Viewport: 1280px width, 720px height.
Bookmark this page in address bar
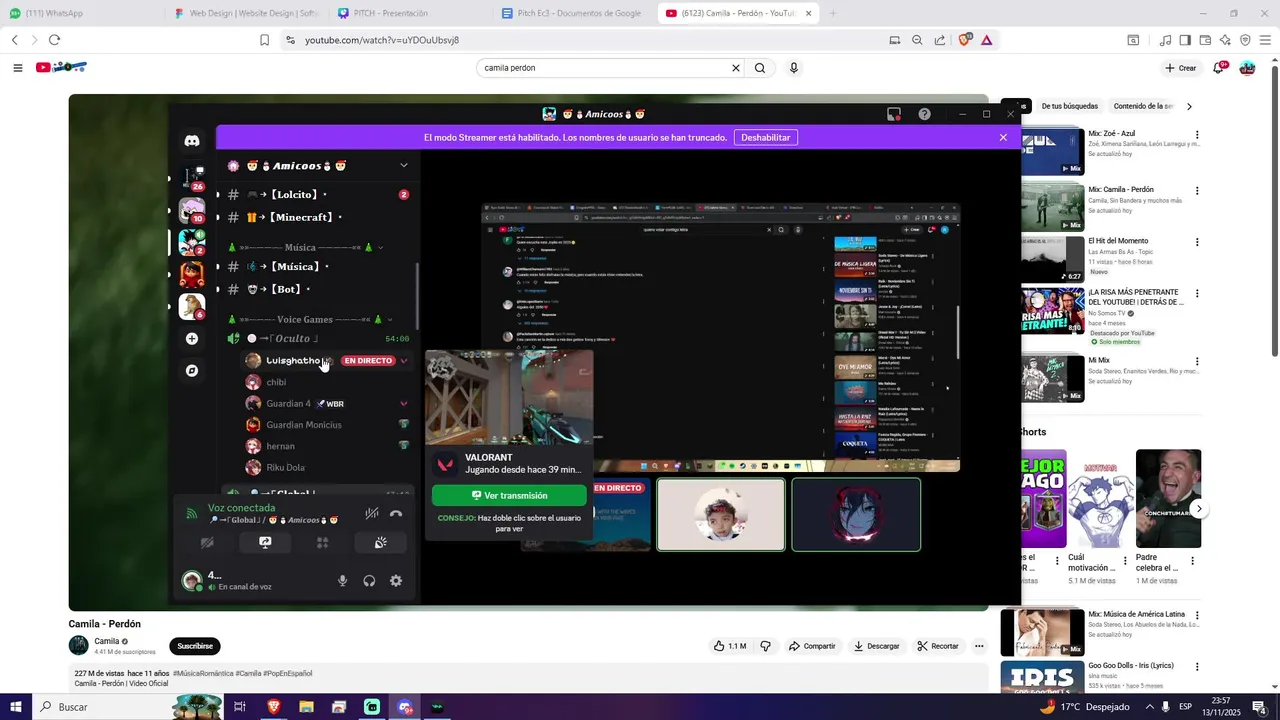pos(264,40)
